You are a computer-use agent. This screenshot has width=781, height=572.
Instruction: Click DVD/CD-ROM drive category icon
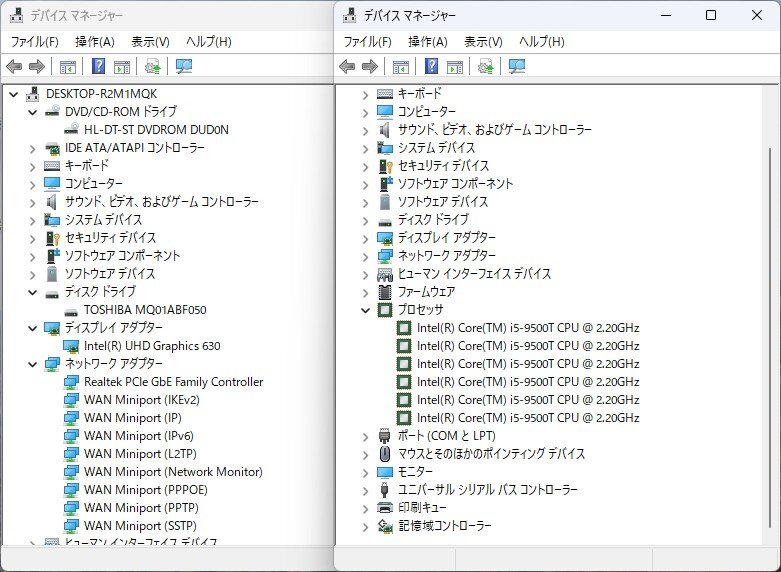point(52,111)
